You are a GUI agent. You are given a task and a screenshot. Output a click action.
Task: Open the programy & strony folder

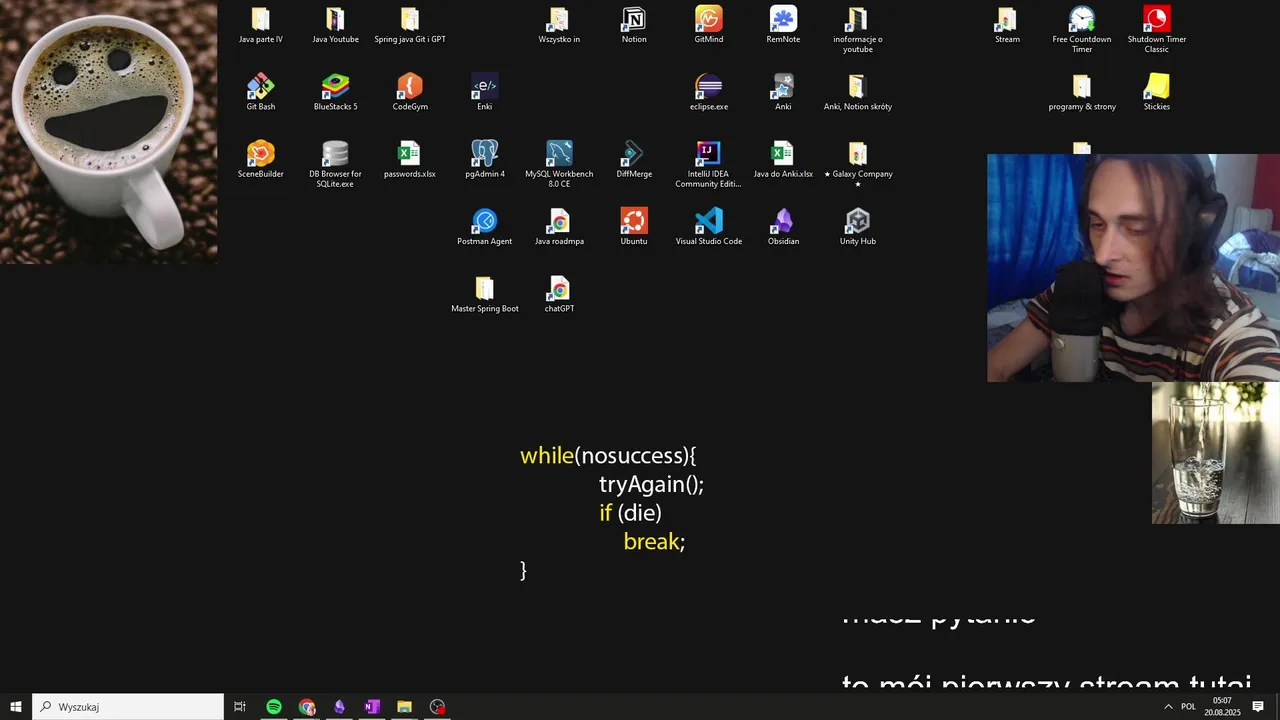(1082, 93)
